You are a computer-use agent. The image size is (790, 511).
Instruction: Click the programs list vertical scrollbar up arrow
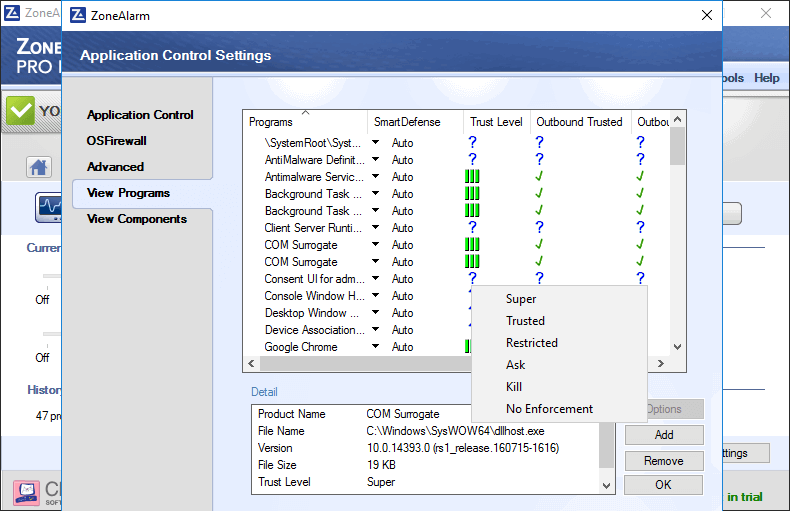[678, 119]
